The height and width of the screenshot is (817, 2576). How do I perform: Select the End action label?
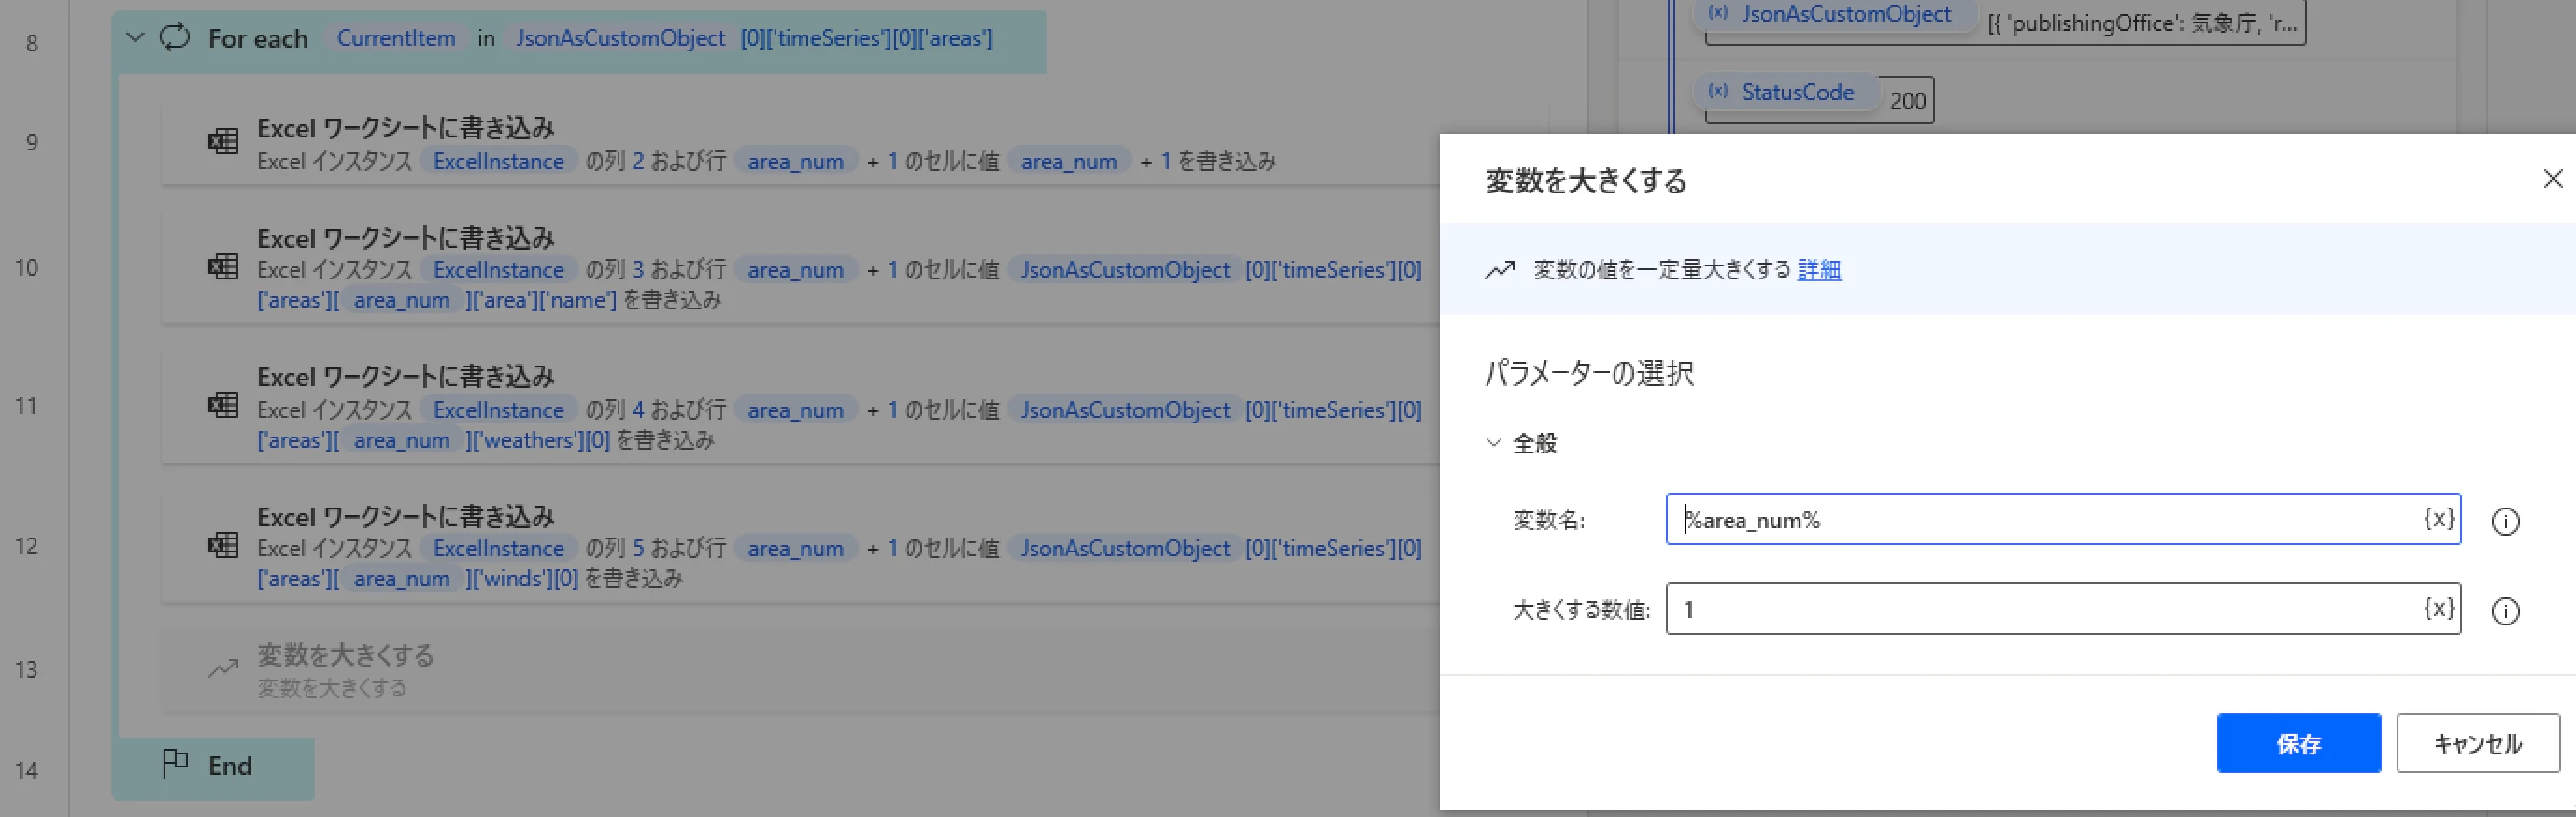click(230, 766)
